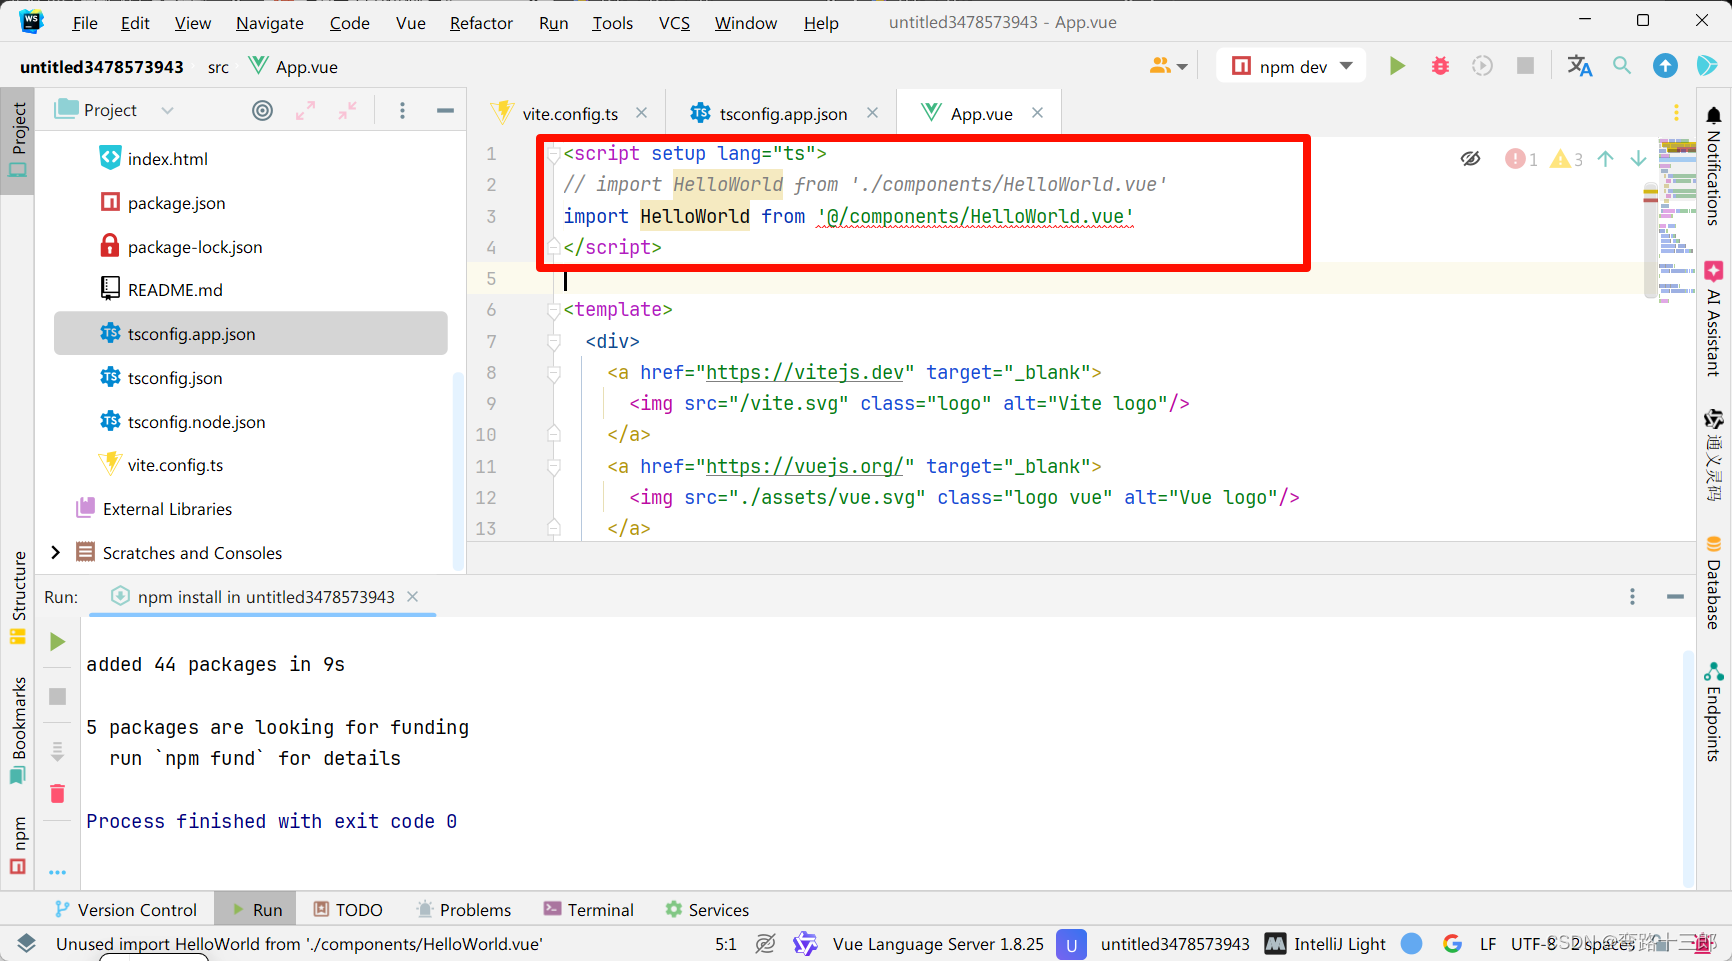Screen dimensions: 1732x961
Task: Minimize the Run tool window
Action: [x=1676, y=597]
